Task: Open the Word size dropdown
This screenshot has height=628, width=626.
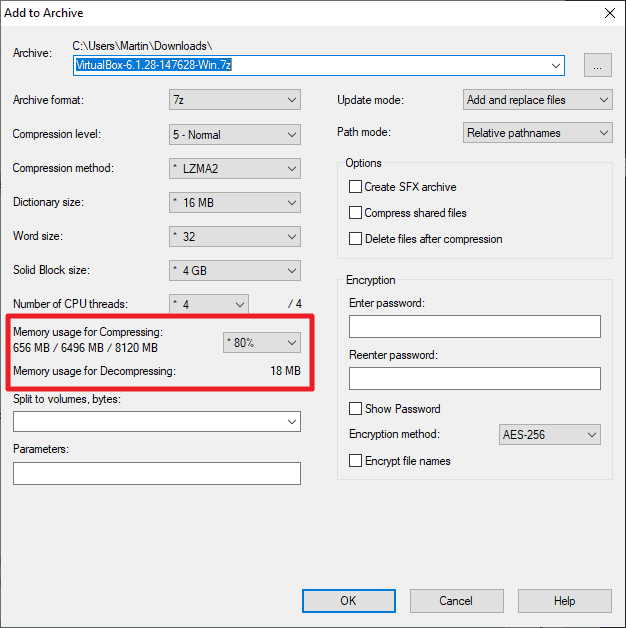Action: [235, 237]
